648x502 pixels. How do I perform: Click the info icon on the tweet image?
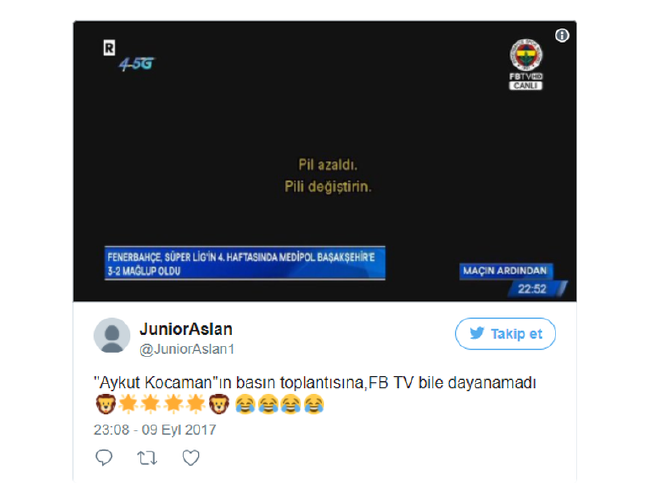coord(562,36)
